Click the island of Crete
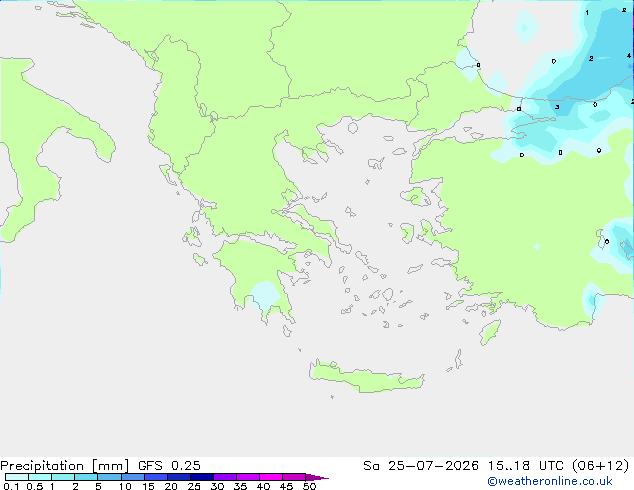 click(366, 377)
